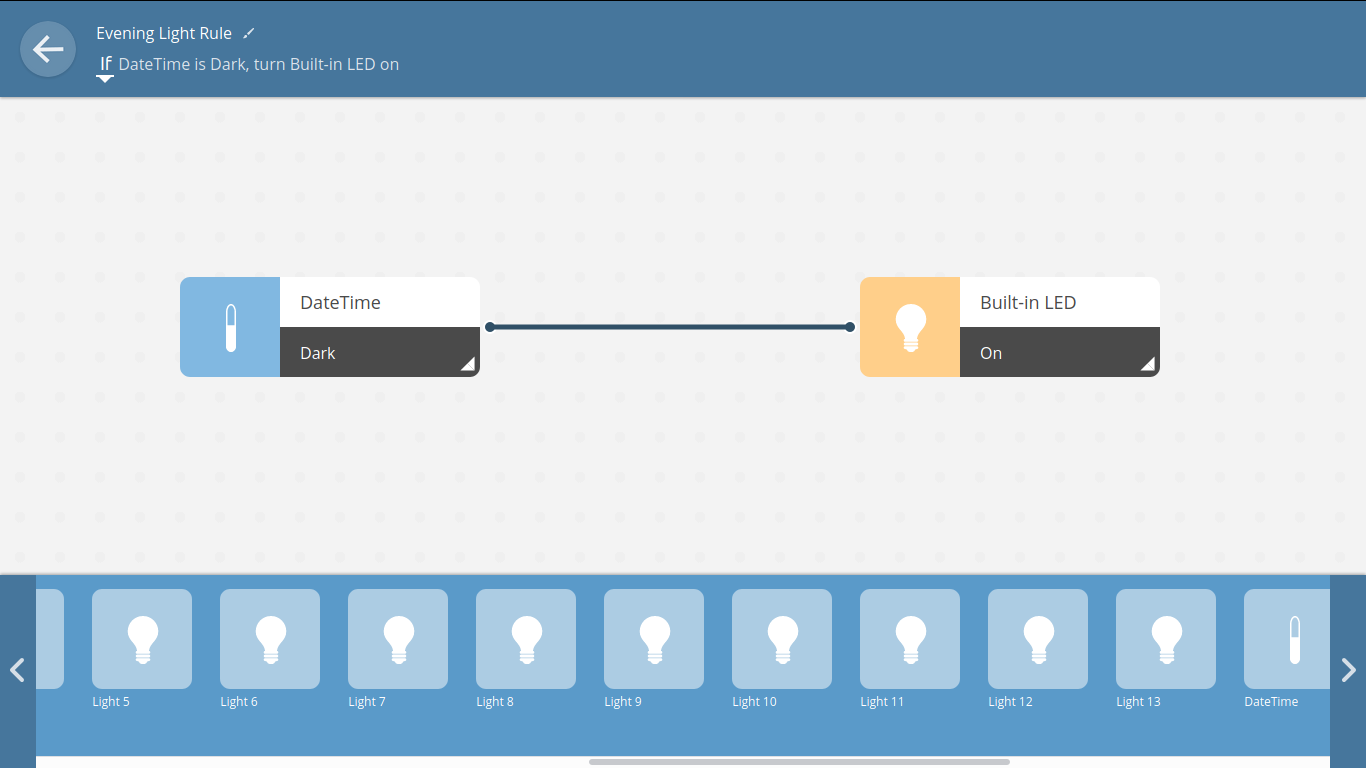Select the Light 5 device icon
Image resolution: width=1366 pixels, height=768 pixels.
[x=141, y=639]
